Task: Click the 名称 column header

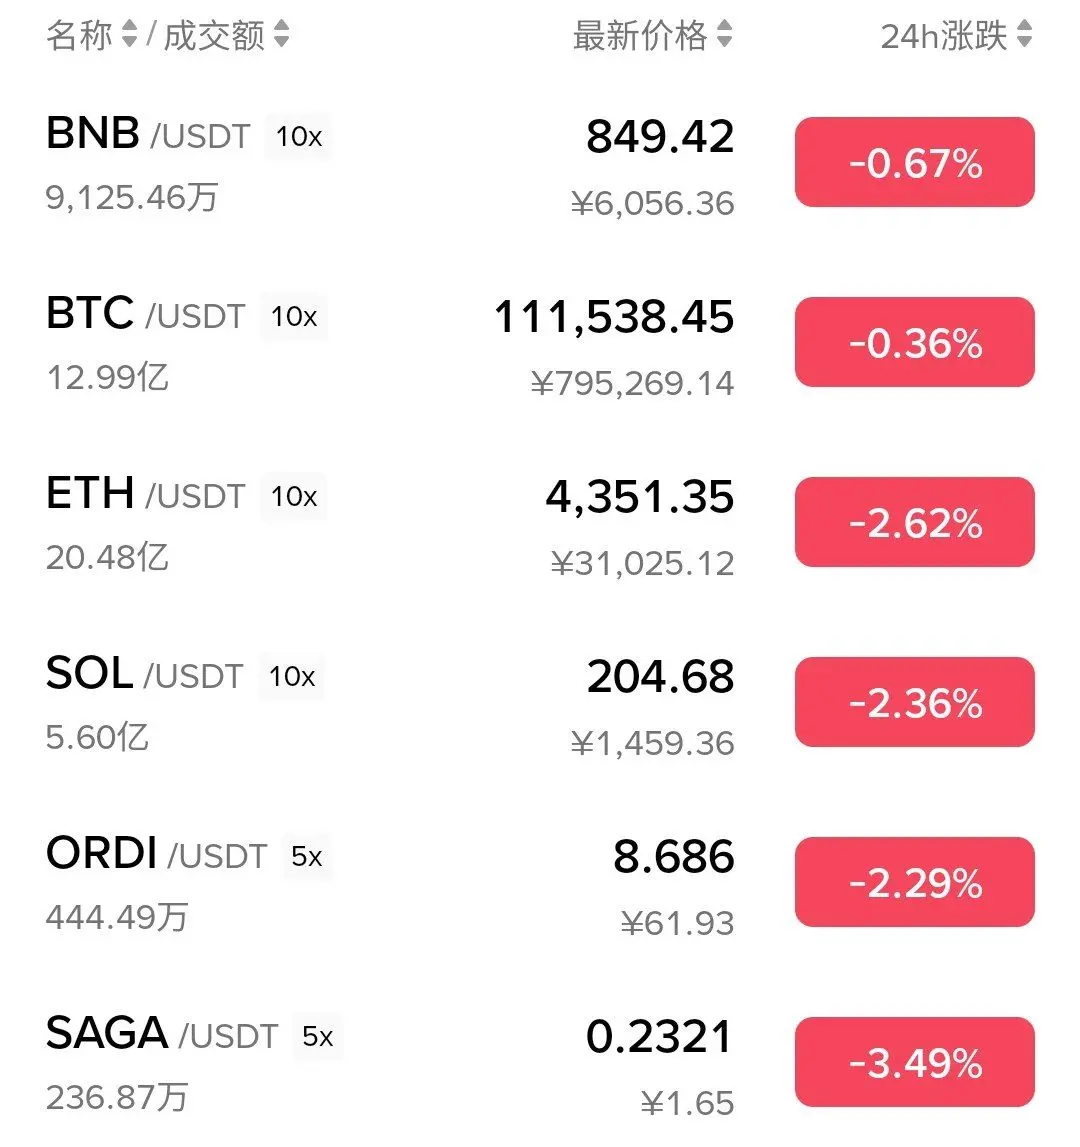Action: (79, 34)
